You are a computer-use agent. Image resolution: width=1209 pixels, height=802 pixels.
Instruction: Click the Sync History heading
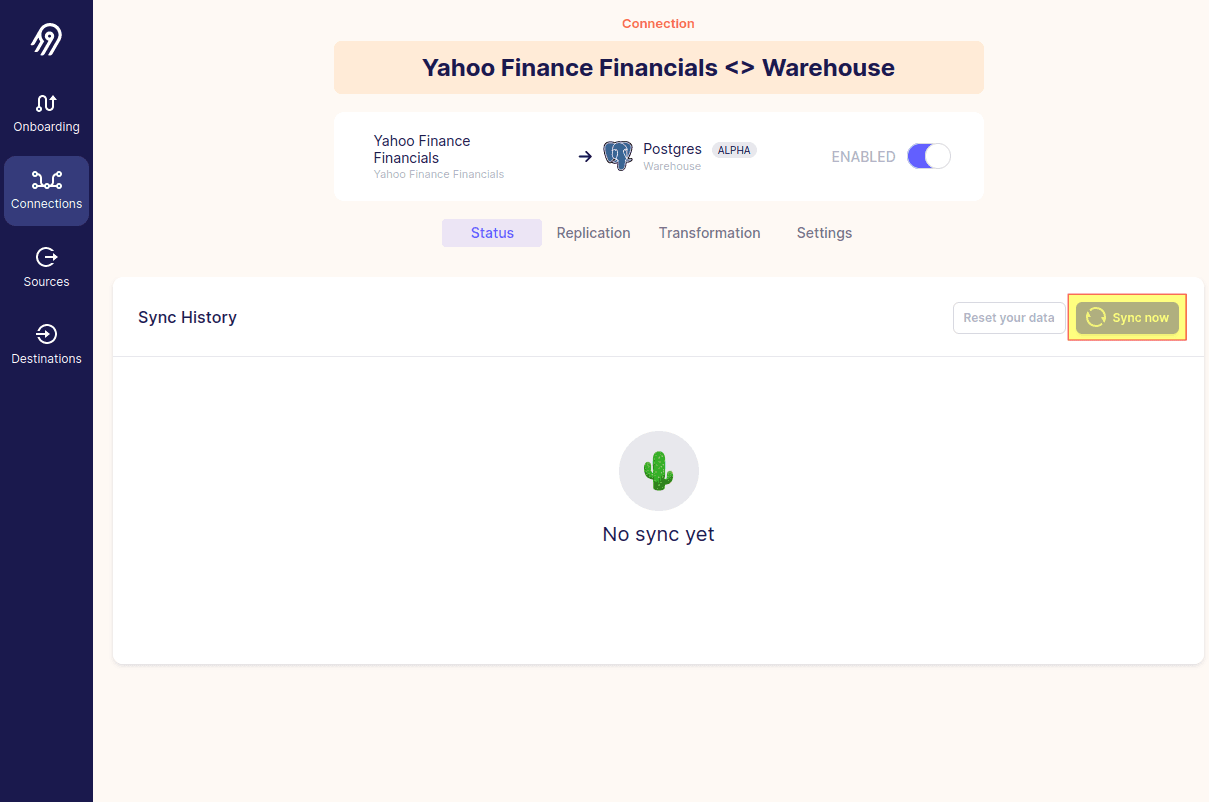pos(187,317)
